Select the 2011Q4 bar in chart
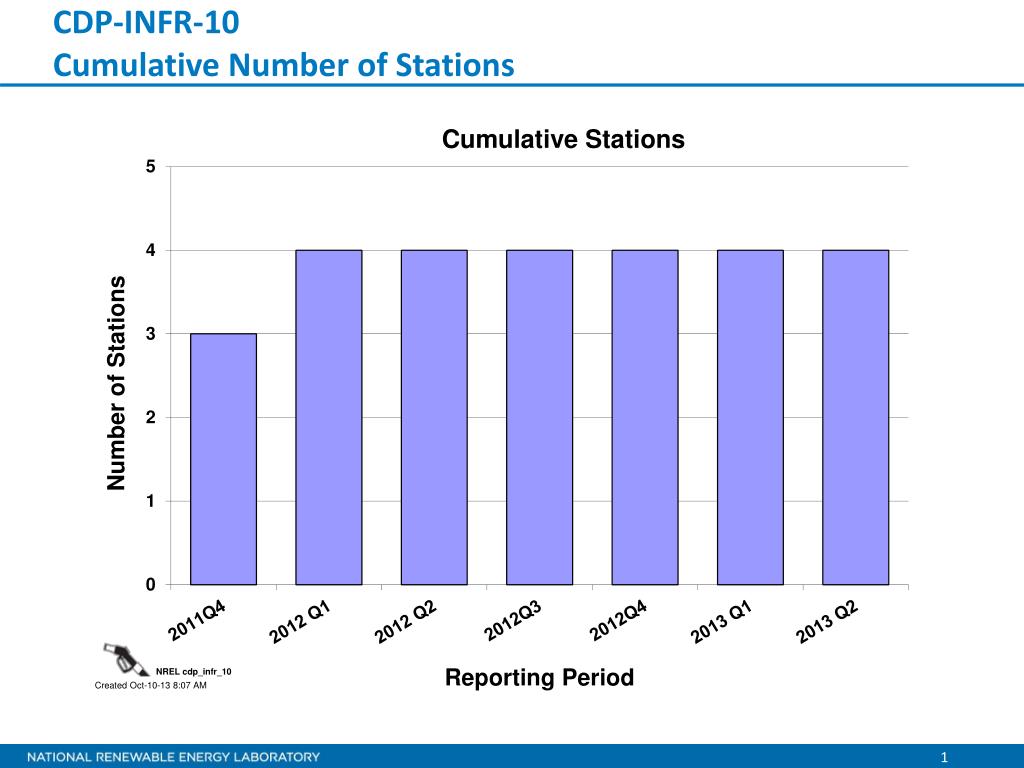This screenshot has width=1024, height=768. [223, 459]
